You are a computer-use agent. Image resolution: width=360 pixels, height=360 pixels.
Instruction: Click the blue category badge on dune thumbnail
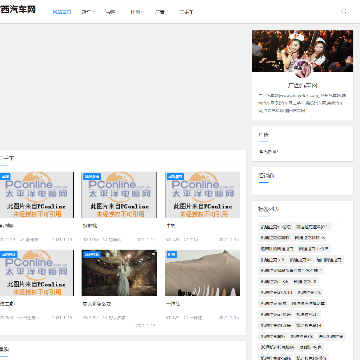tap(171, 254)
